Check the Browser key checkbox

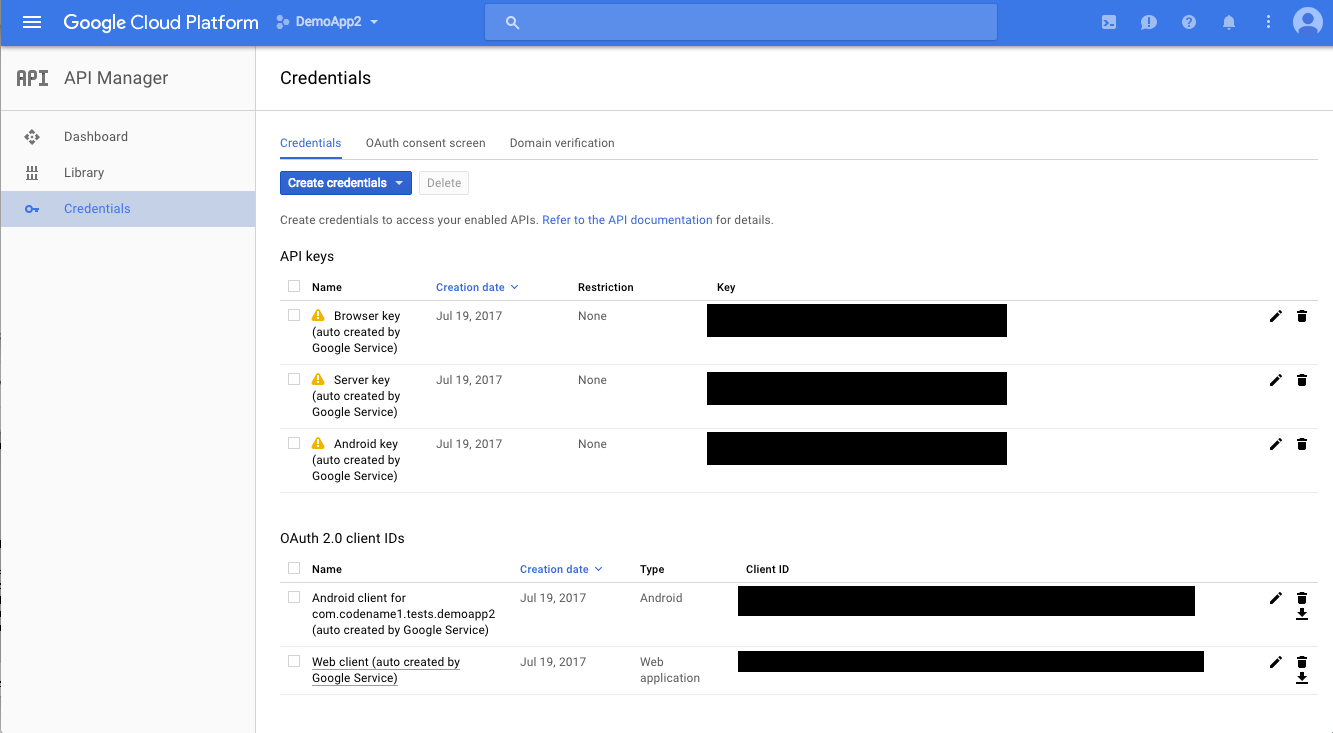[x=294, y=315]
